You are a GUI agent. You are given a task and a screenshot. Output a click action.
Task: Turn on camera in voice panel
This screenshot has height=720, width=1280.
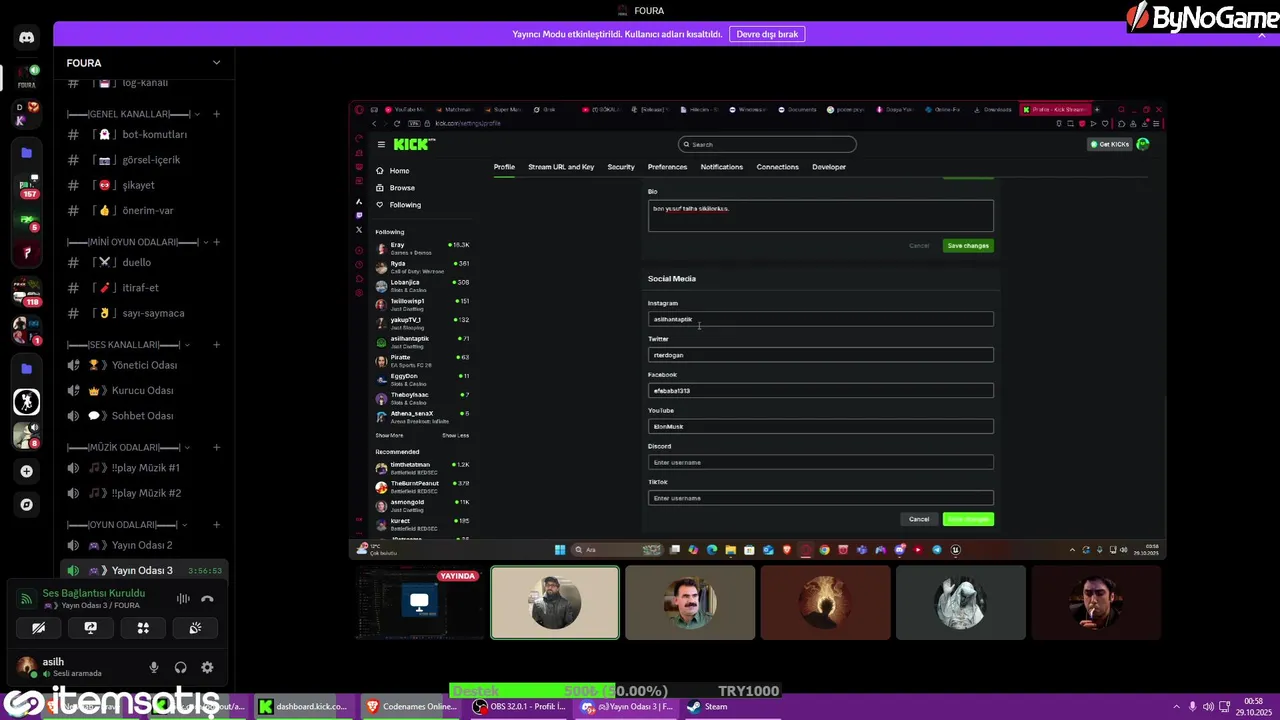(38, 628)
